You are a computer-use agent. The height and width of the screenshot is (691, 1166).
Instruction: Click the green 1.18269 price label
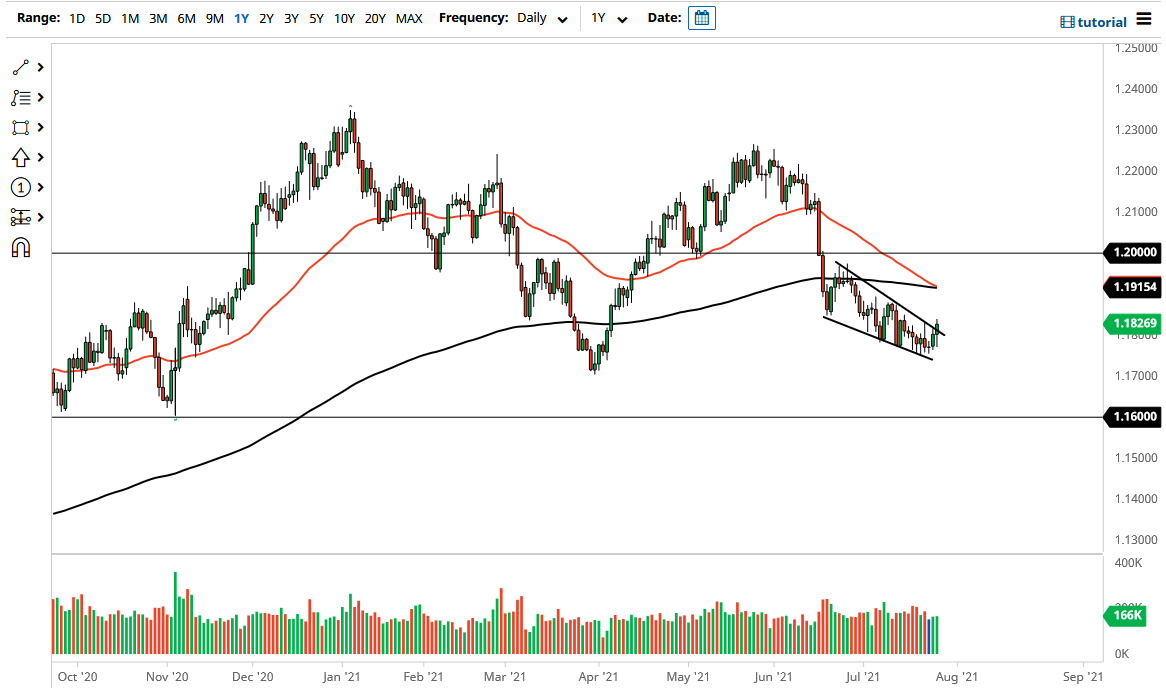(x=1133, y=323)
